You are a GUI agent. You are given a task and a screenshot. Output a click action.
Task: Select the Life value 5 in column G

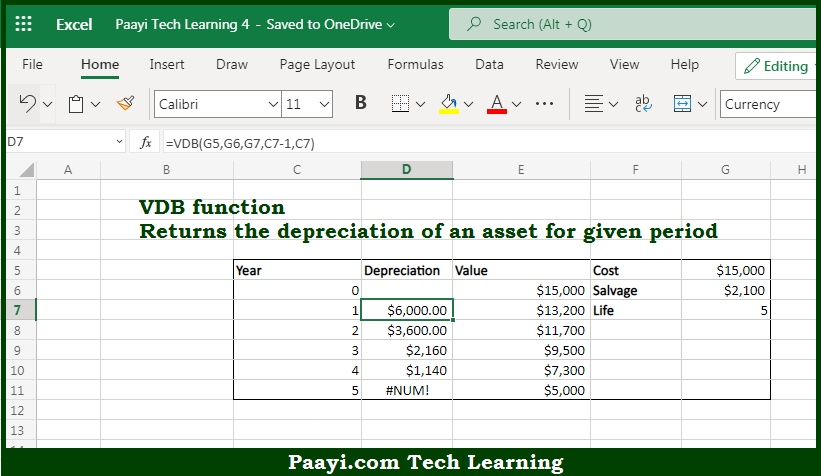tap(726, 310)
